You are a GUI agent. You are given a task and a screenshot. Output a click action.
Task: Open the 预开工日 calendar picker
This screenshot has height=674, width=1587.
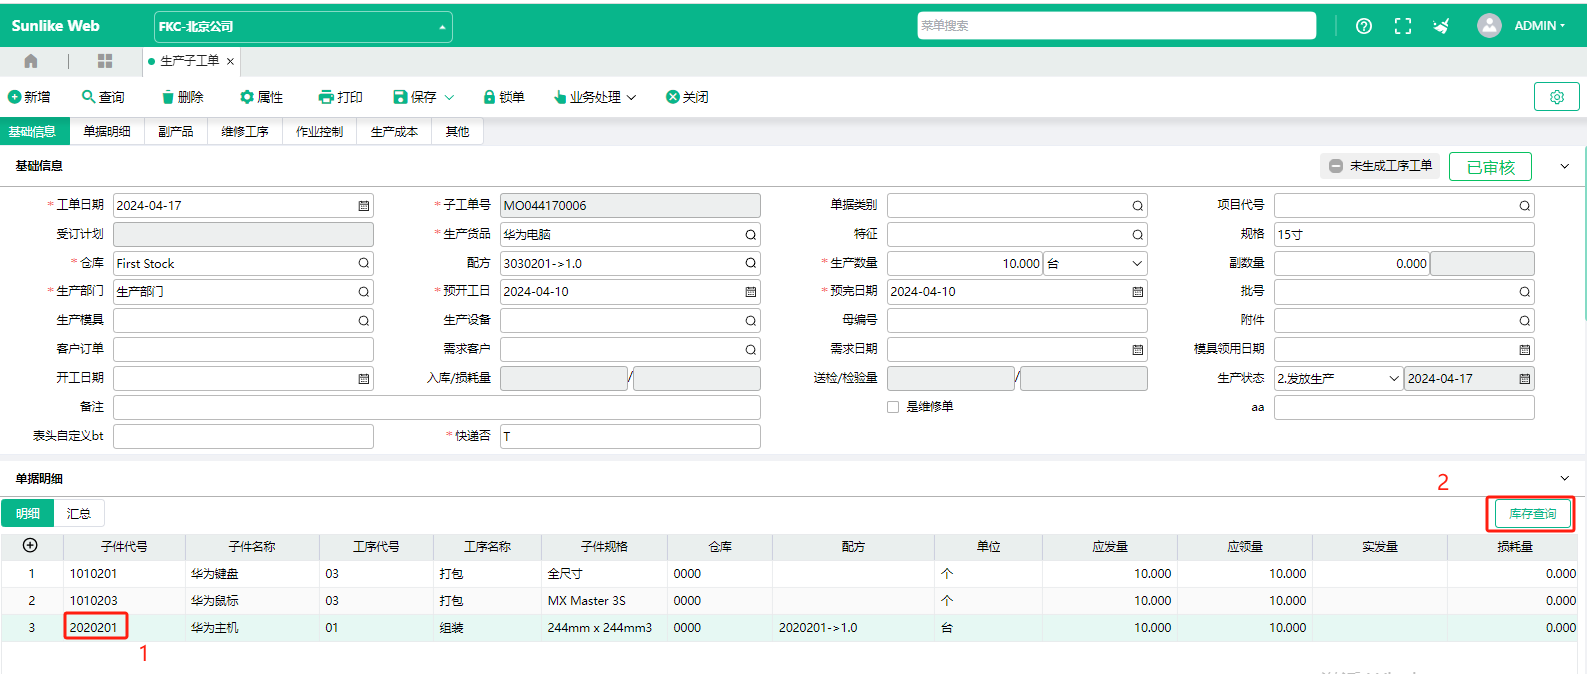(751, 292)
